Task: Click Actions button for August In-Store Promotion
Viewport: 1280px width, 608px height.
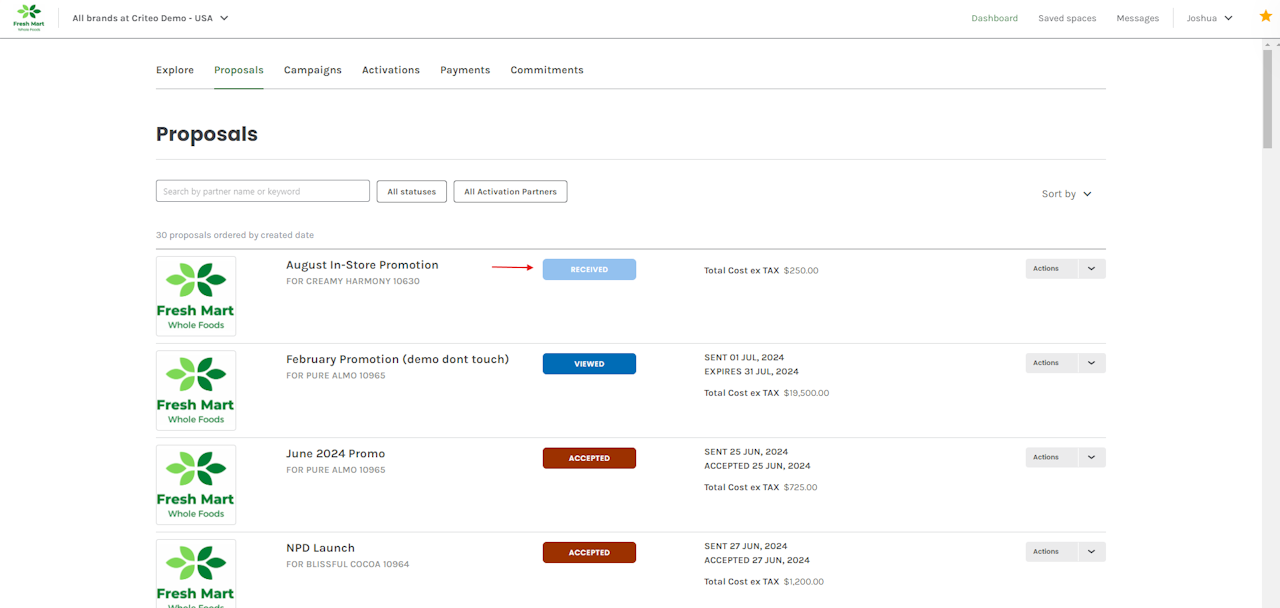Action: (1051, 268)
